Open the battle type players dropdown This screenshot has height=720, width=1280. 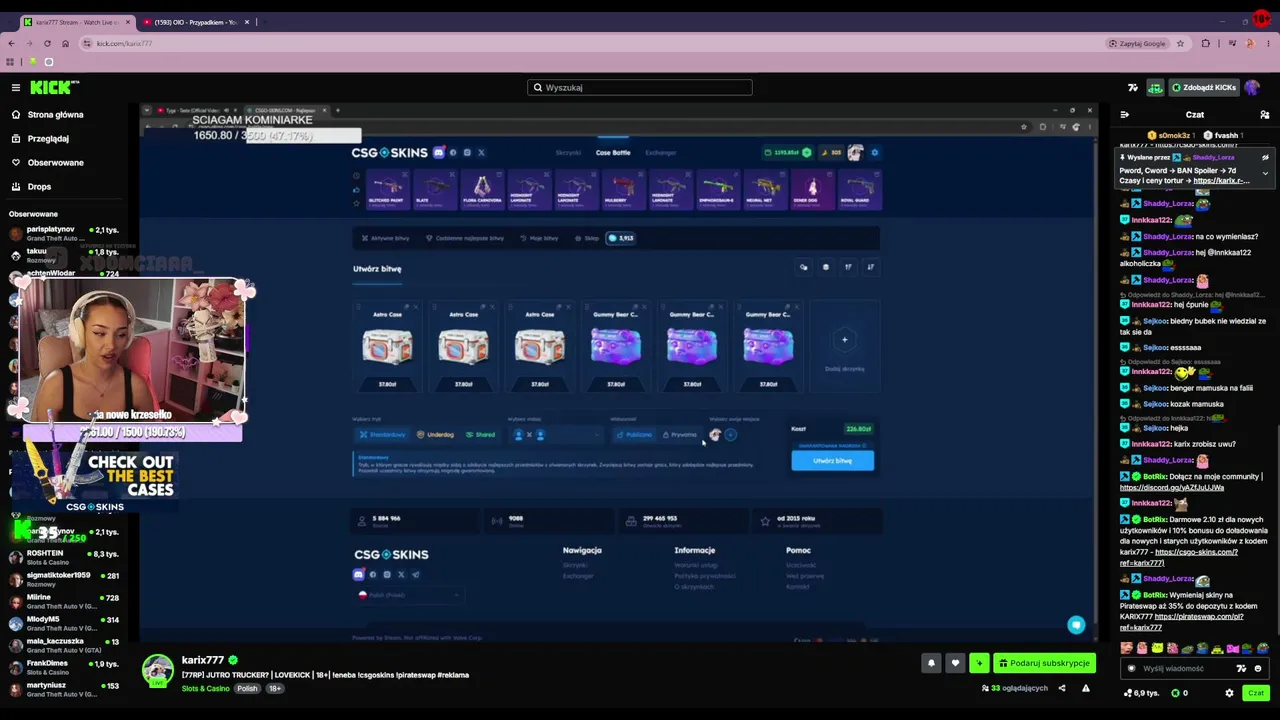click(x=556, y=435)
